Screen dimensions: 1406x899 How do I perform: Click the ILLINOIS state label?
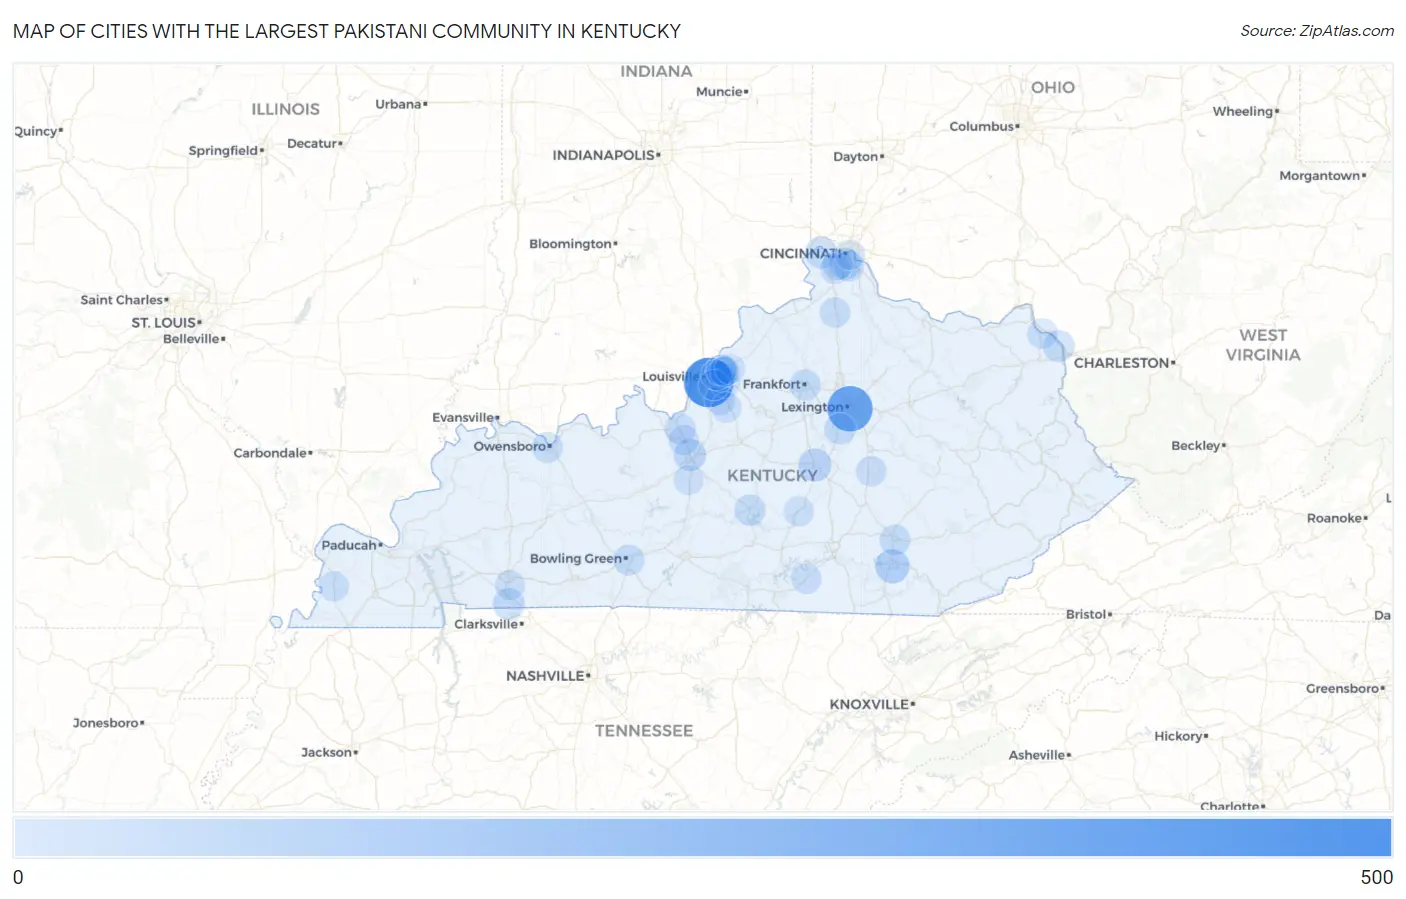click(285, 109)
